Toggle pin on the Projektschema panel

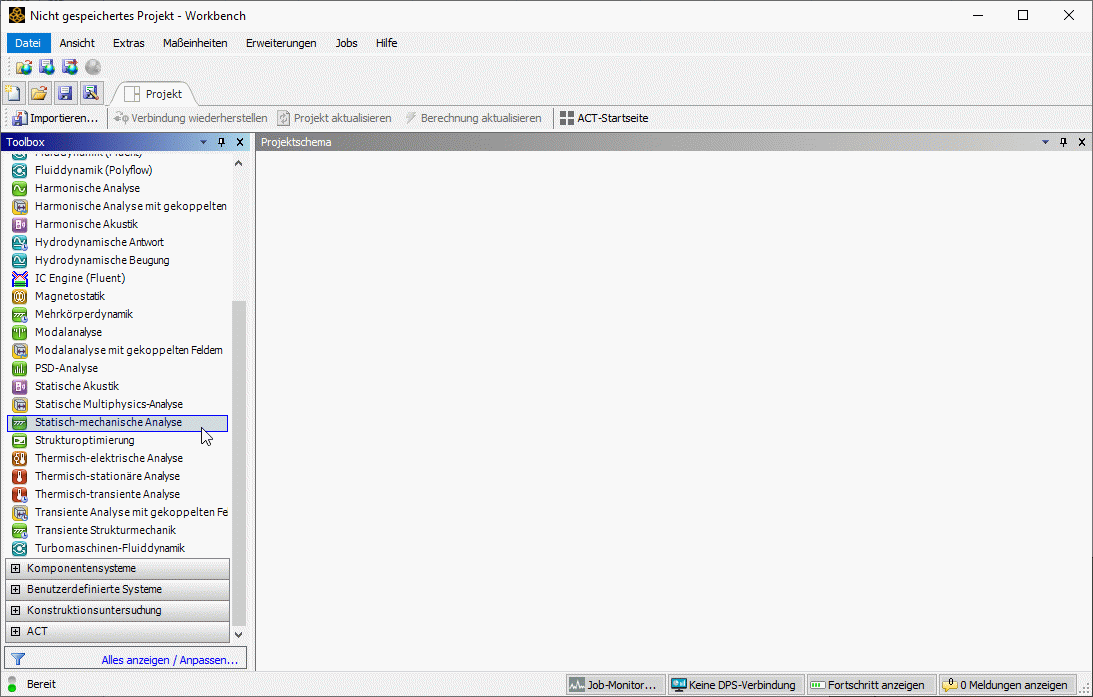(x=1063, y=142)
